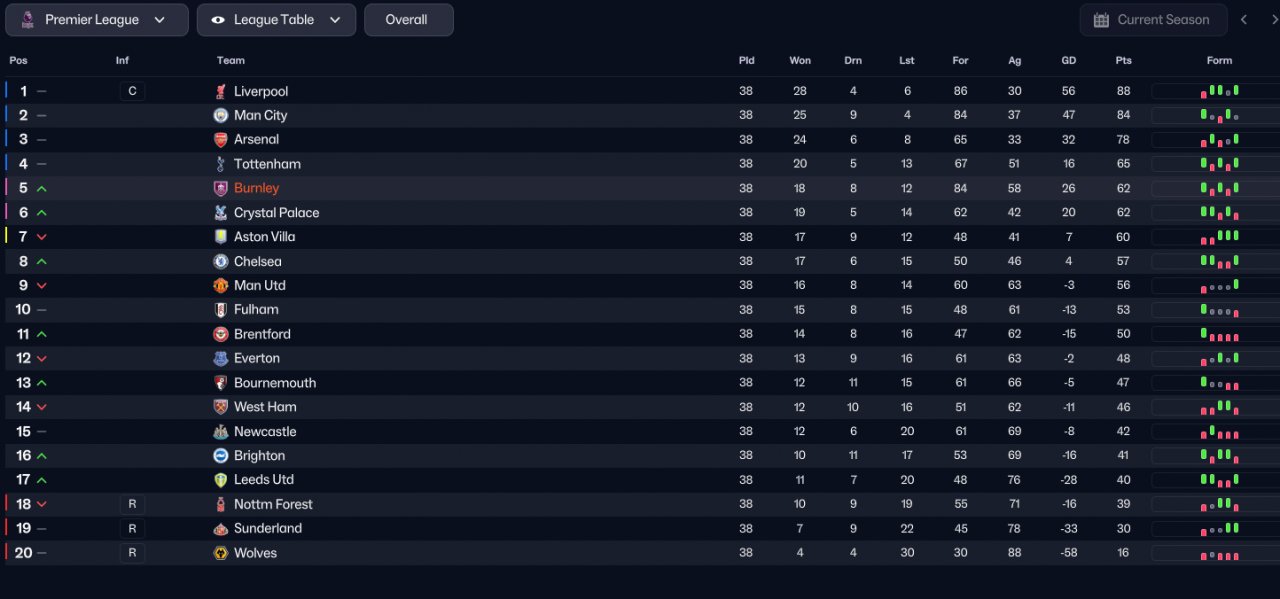Open the Burnley team link

[x=256, y=188]
